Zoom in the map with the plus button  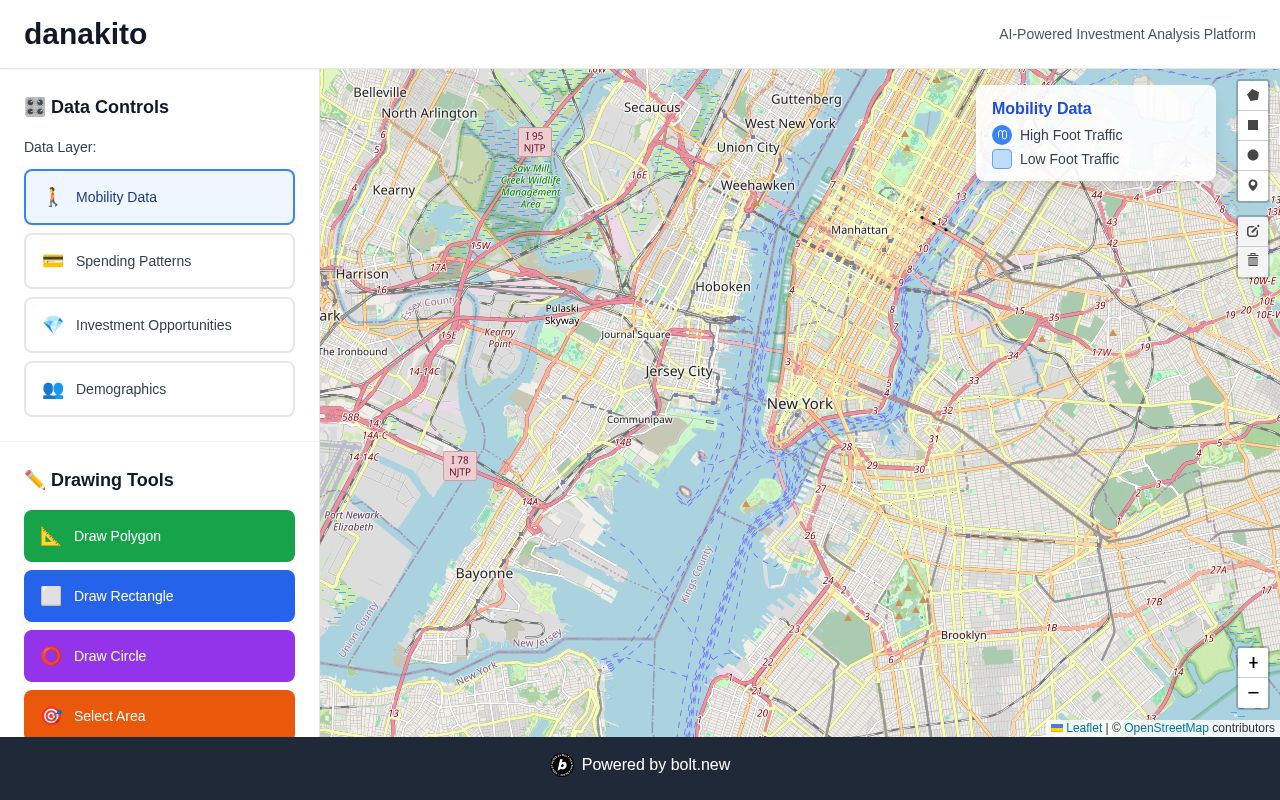(x=1253, y=663)
